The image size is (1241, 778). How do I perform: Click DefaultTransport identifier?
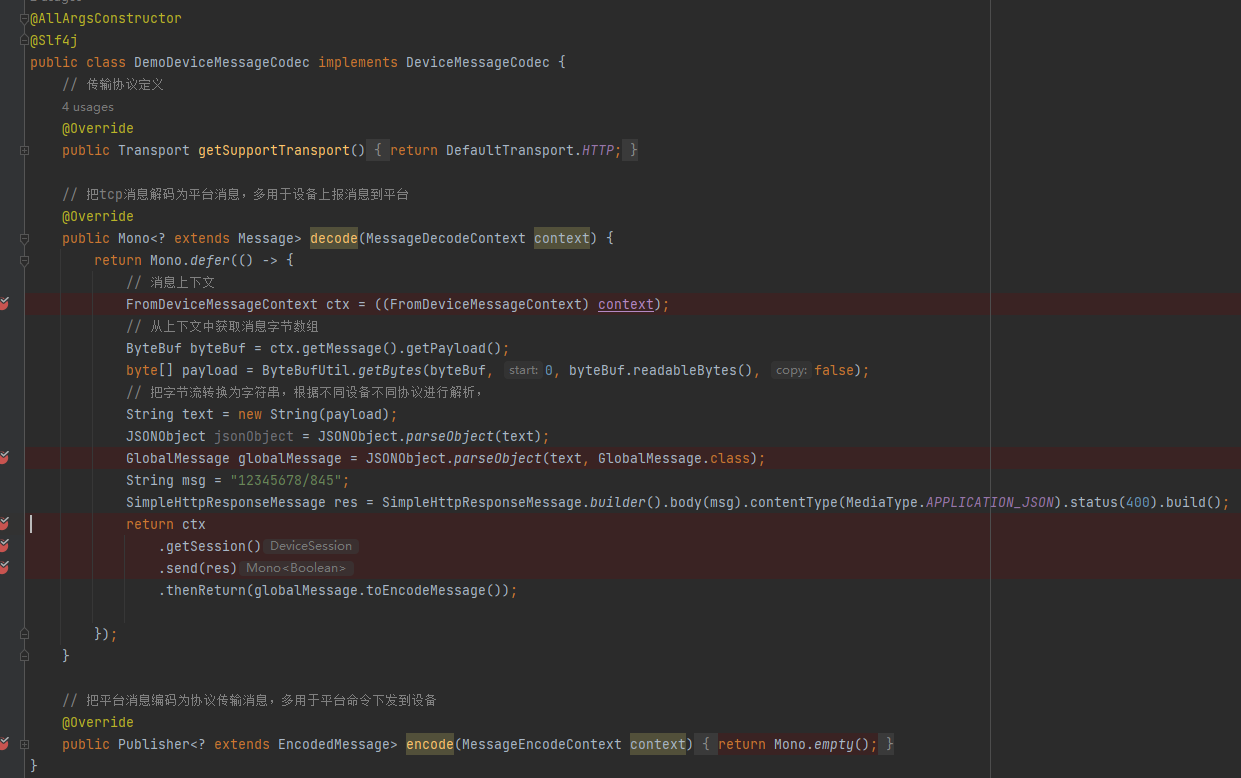pos(510,150)
